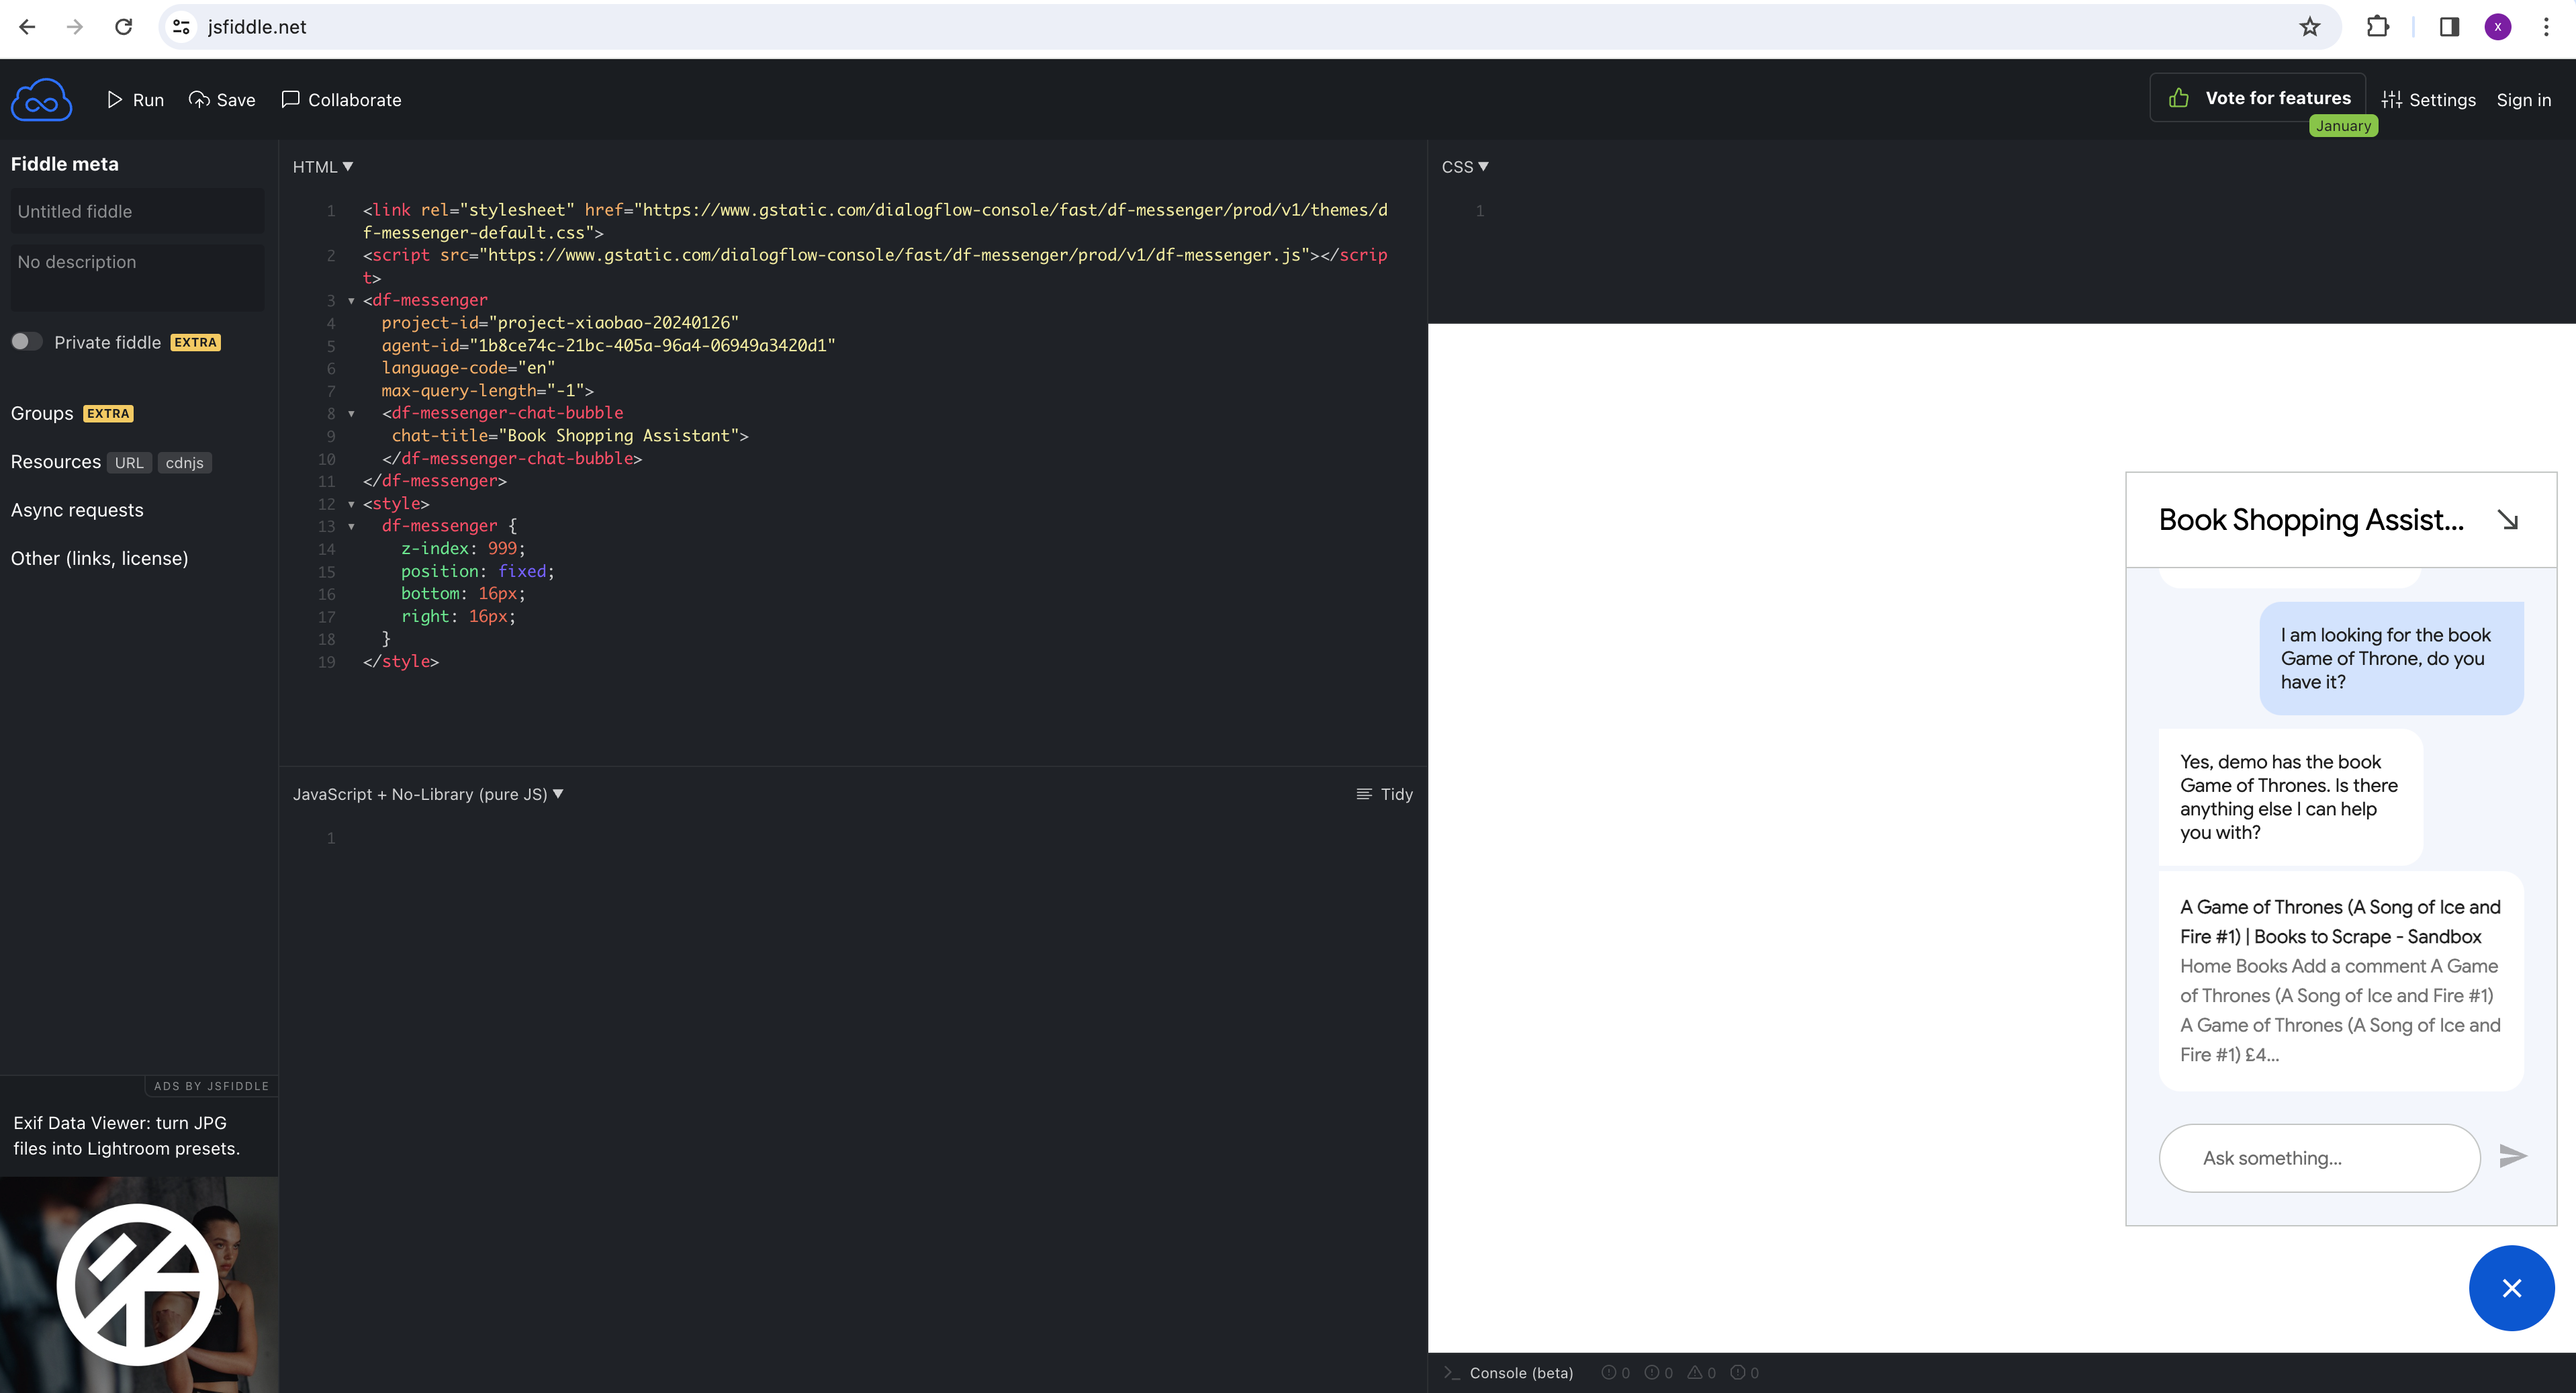Open JavaScript library selection dropdown
The height and width of the screenshot is (1393, 2576).
pyautogui.click(x=428, y=794)
